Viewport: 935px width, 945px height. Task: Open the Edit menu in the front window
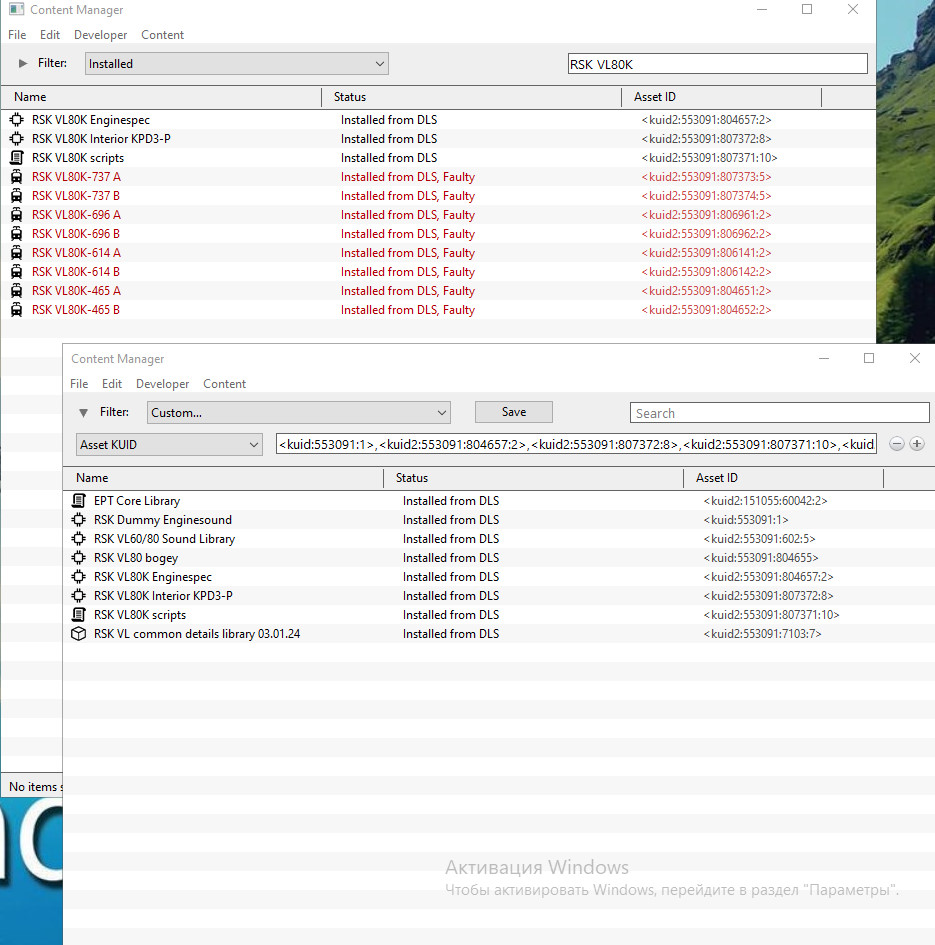pos(112,384)
